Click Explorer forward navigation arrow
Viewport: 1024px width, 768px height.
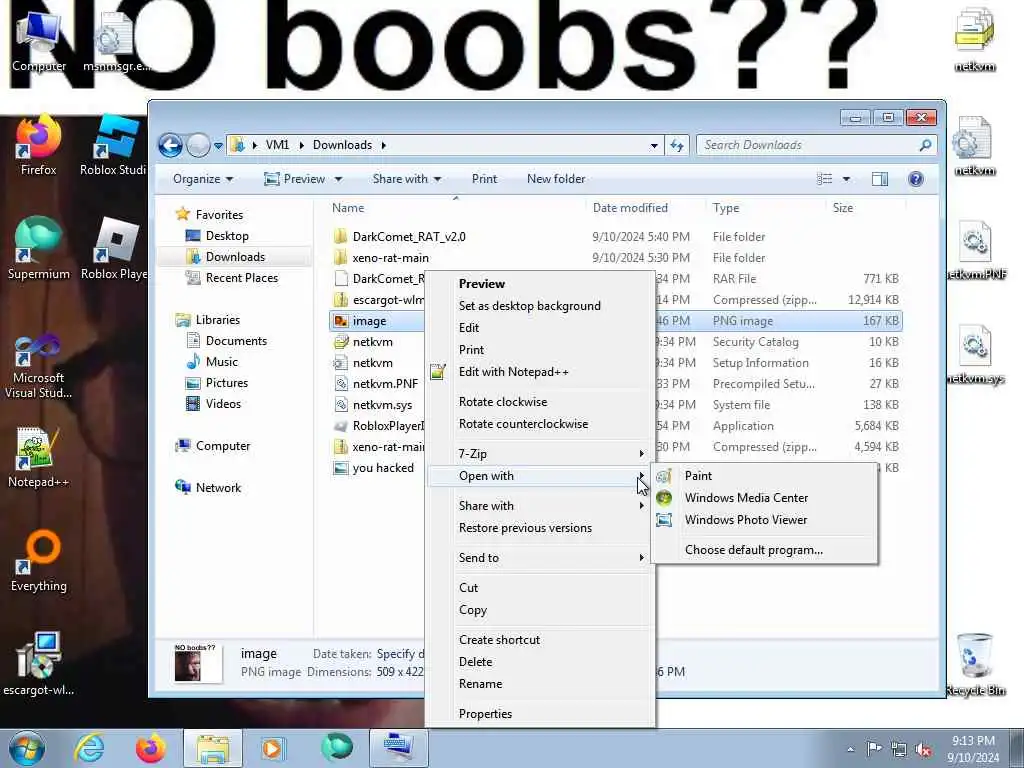pos(198,145)
